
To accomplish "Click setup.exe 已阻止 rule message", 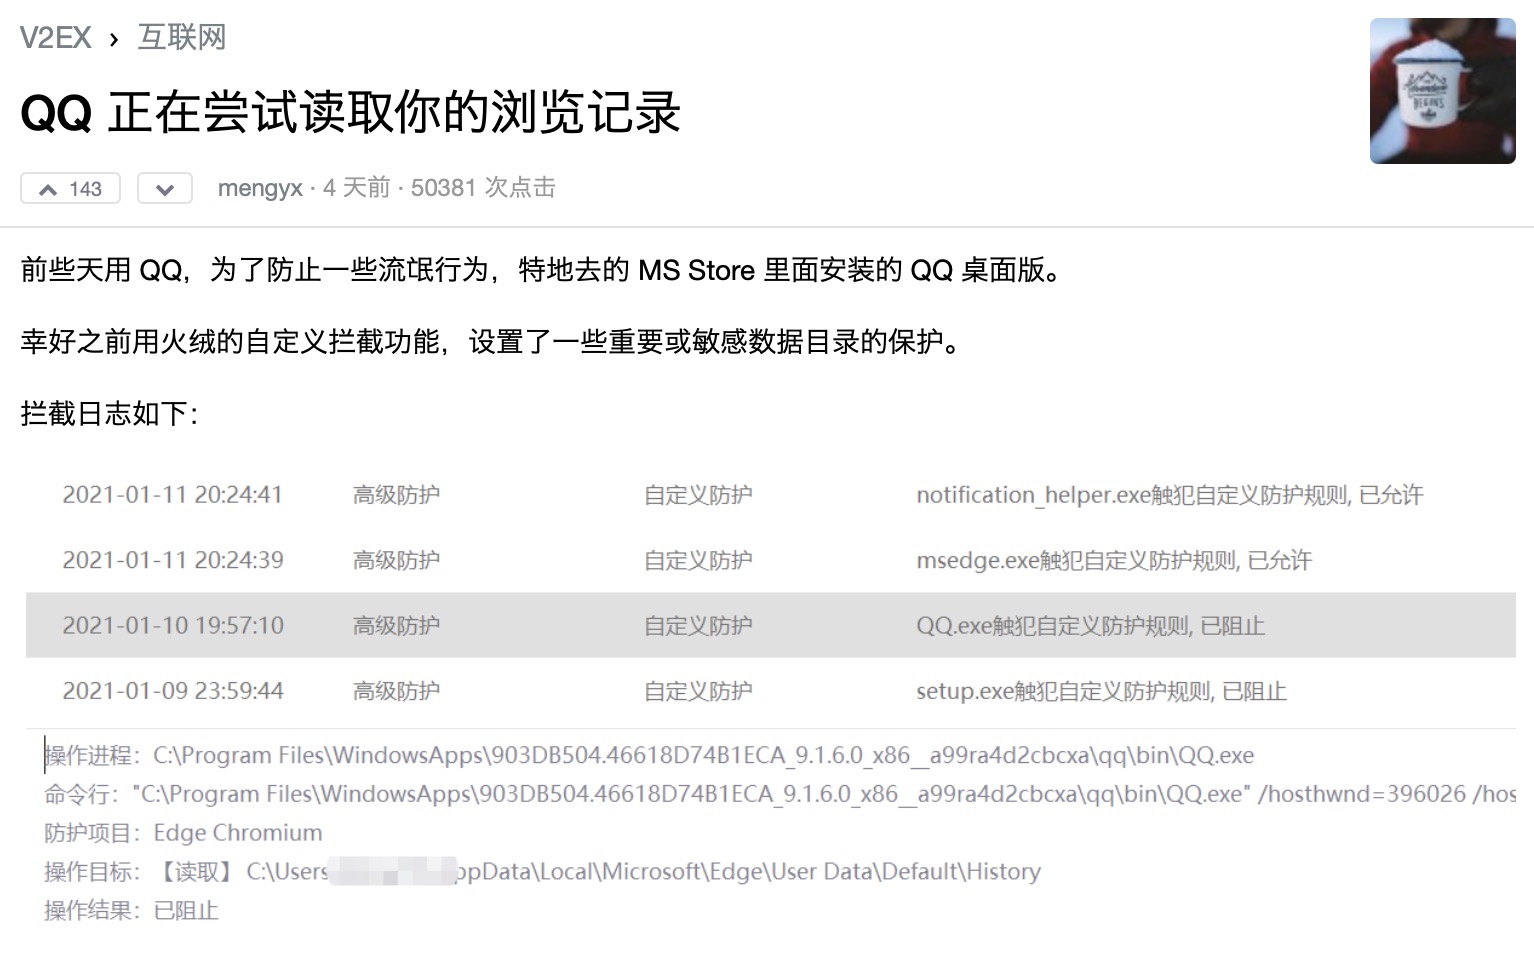I will [1102, 691].
